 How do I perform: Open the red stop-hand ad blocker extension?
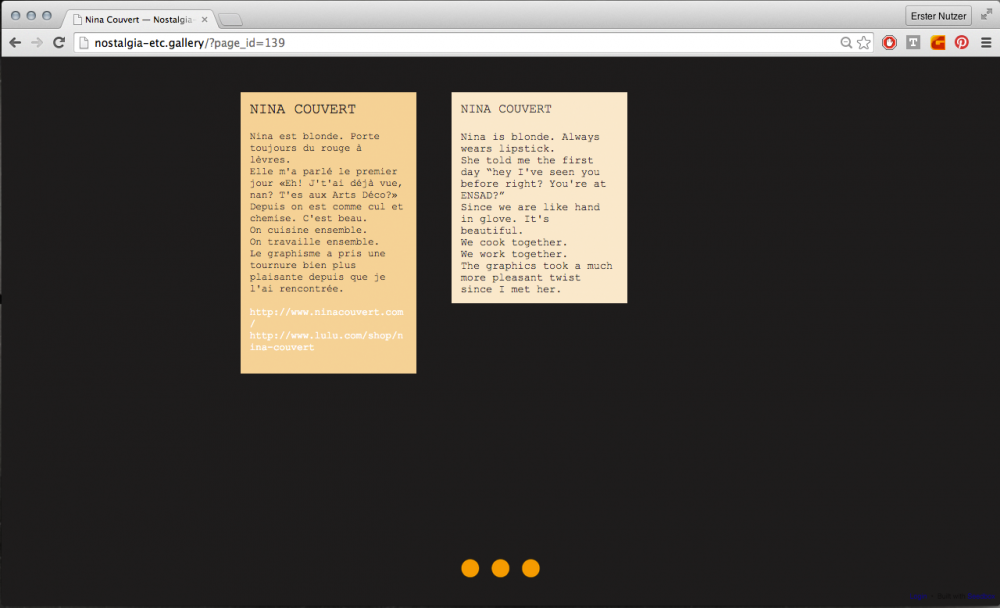point(889,42)
